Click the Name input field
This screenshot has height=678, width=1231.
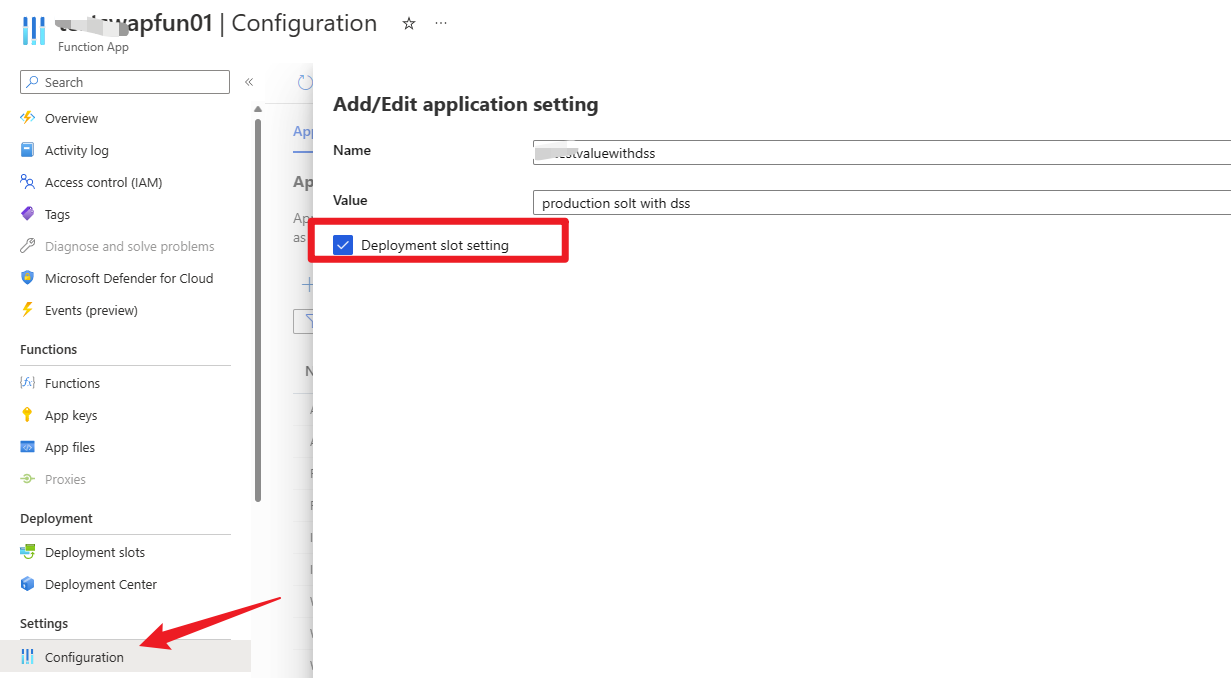[x=880, y=153]
